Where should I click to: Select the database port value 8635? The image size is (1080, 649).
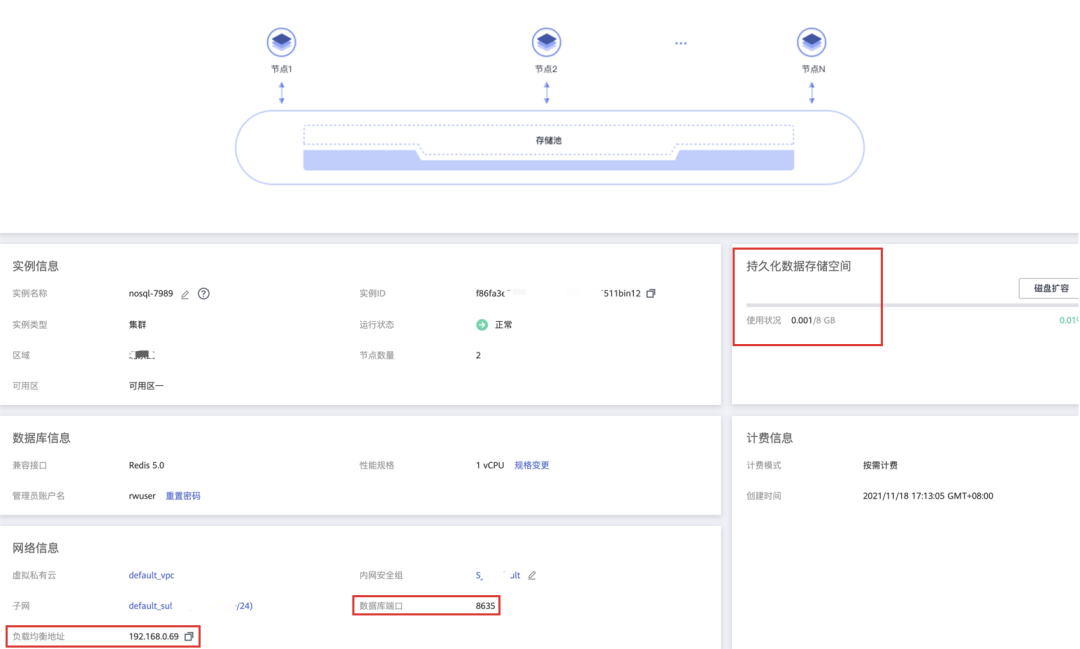[x=485, y=606]
